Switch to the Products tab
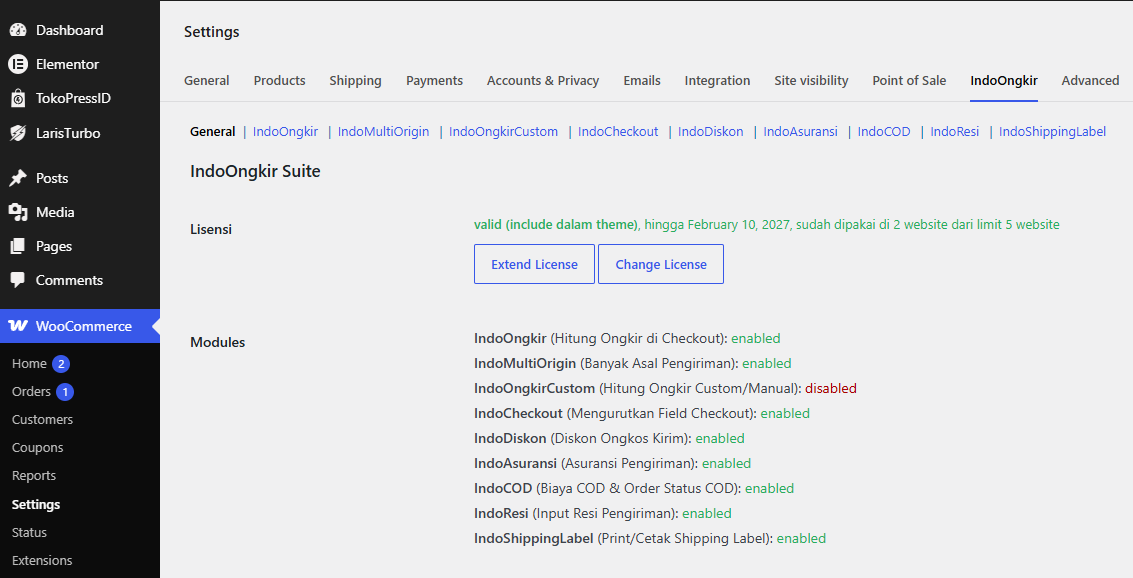Screen dimensions: 1133x578 point(280,80)
